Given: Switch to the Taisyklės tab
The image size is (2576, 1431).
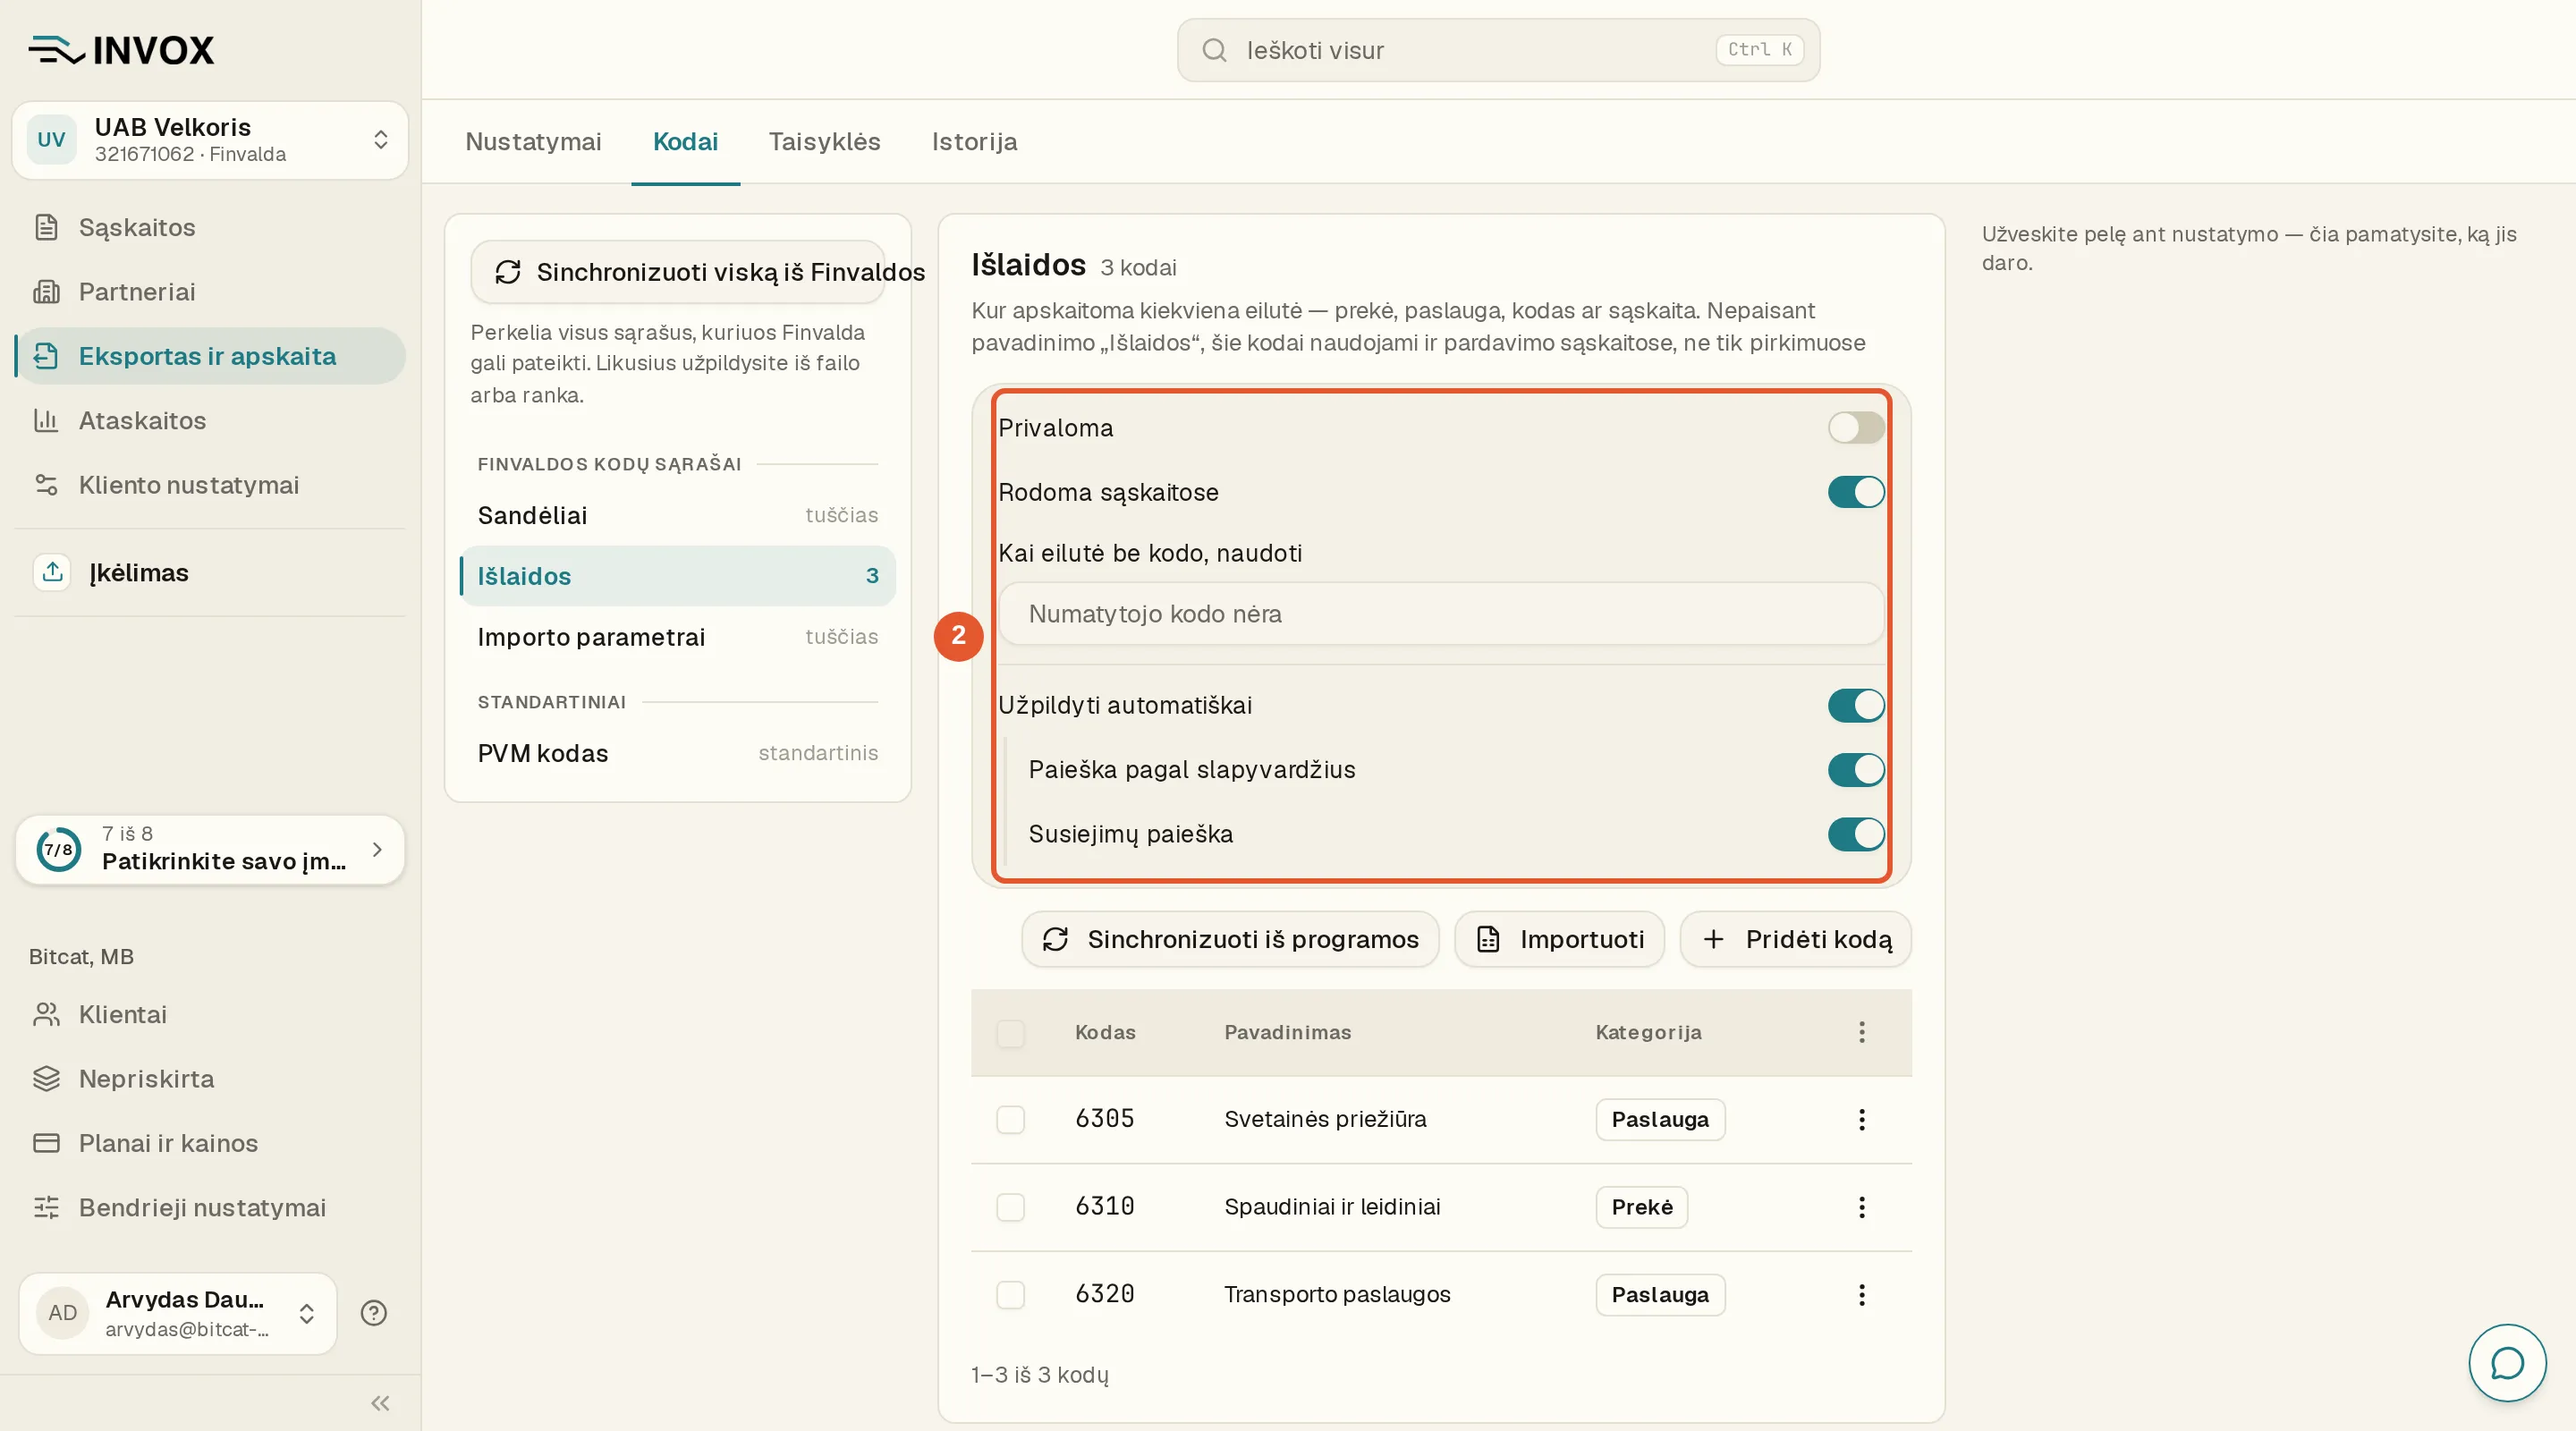Looking at the screenshot, I should pyautogui.click(x=824, y=142).
